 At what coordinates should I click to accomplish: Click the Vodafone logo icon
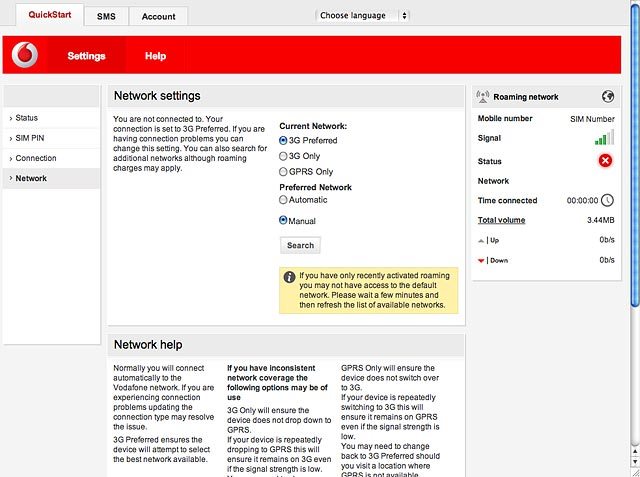pyautogui.click(x=24, y=55)
